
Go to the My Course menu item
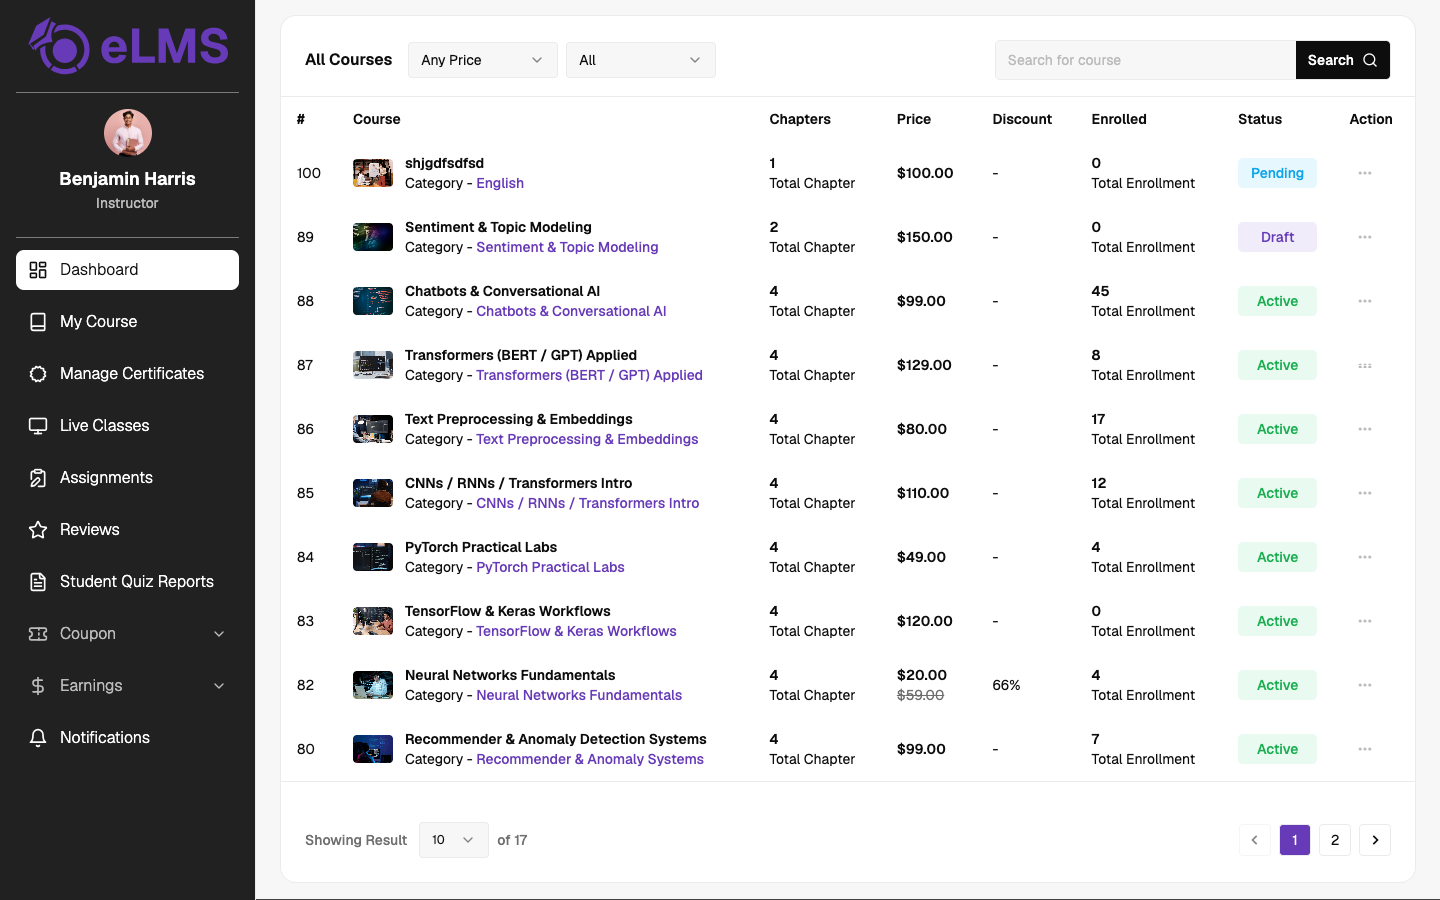click(x=127, y=322)
